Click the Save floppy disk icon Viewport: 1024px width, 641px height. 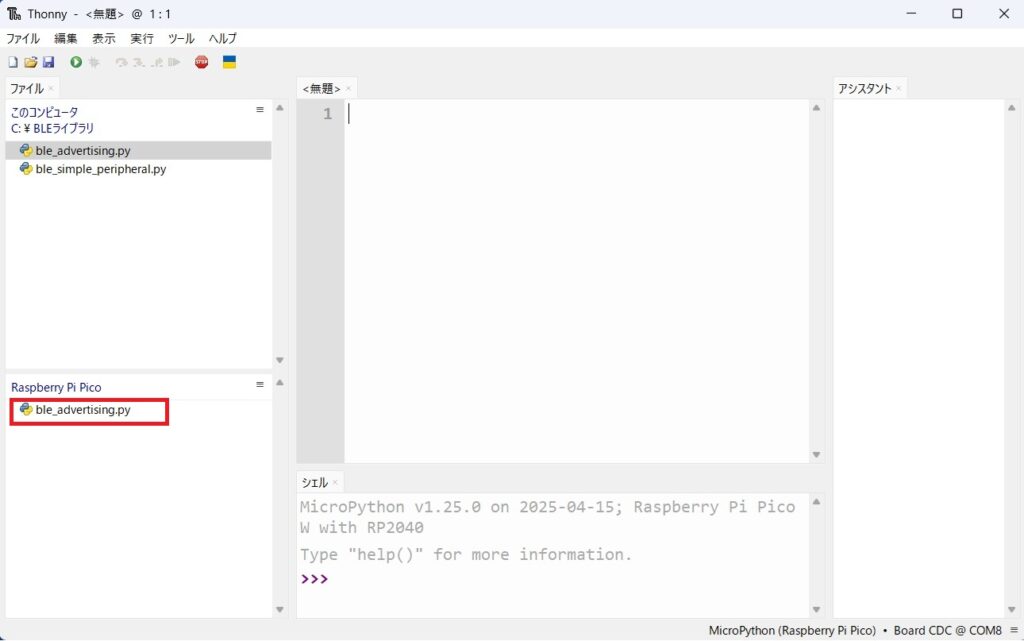click(48, 62)
